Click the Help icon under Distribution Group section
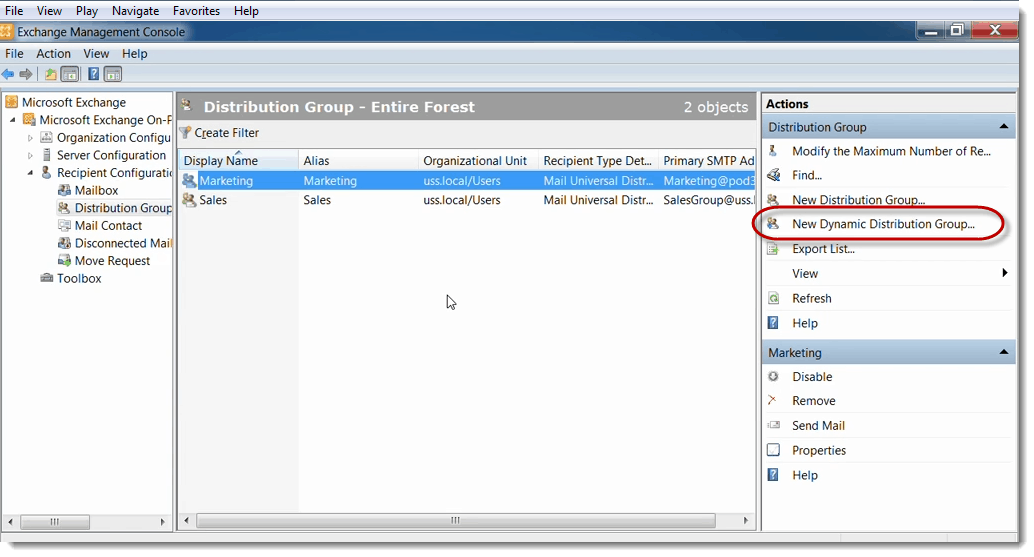This screenshot has width=1034, height=557. 774,323
